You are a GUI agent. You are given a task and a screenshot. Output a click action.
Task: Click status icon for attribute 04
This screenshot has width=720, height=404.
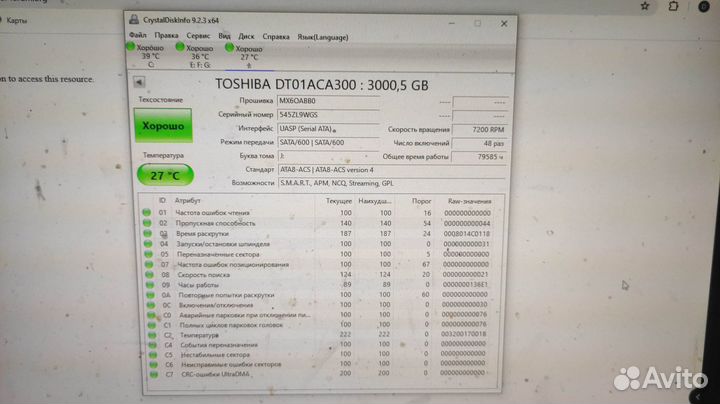pyautogui.click(x=148, y=244)
